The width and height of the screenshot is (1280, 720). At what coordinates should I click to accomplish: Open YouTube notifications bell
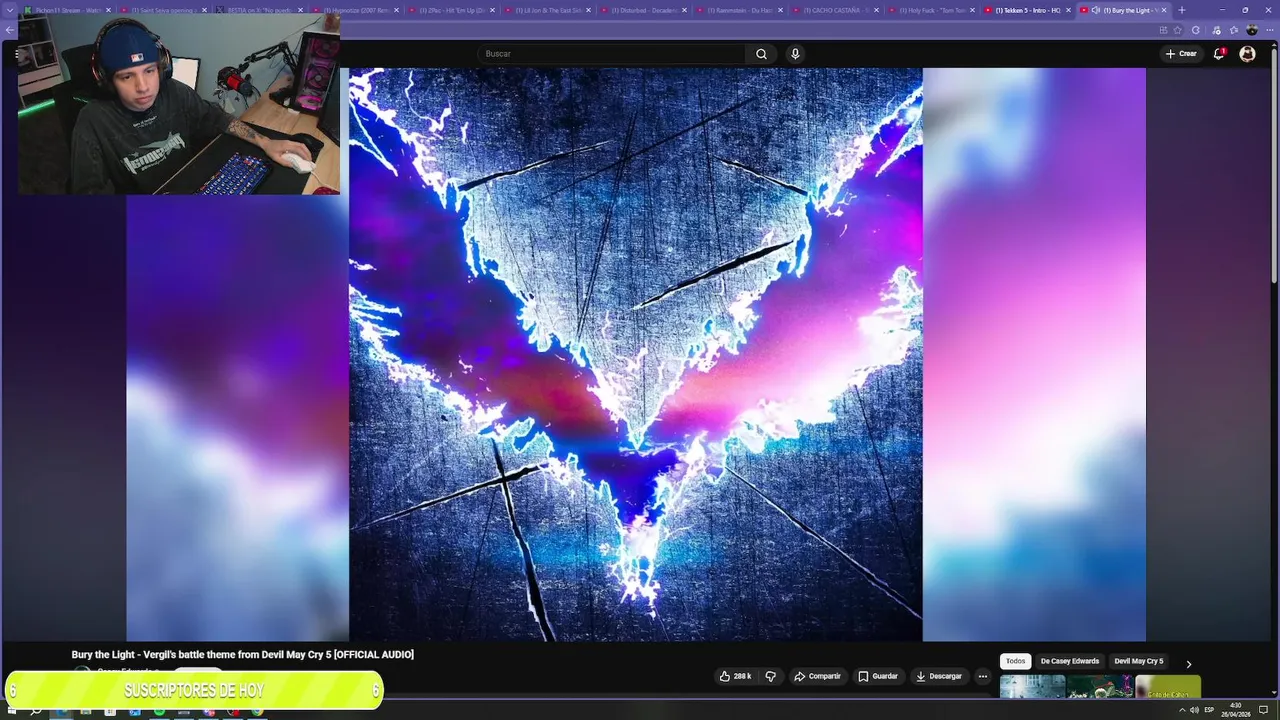1218,54
